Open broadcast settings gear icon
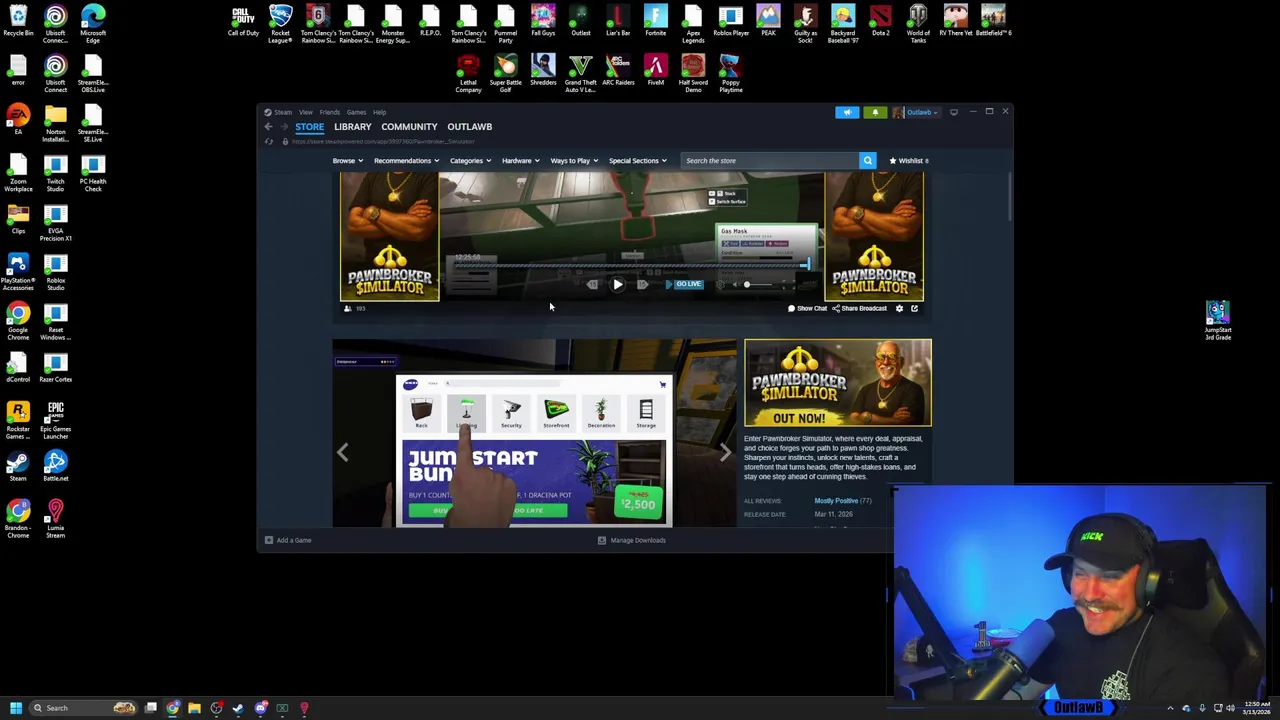Screen dimensions: 1280x720 899,308
